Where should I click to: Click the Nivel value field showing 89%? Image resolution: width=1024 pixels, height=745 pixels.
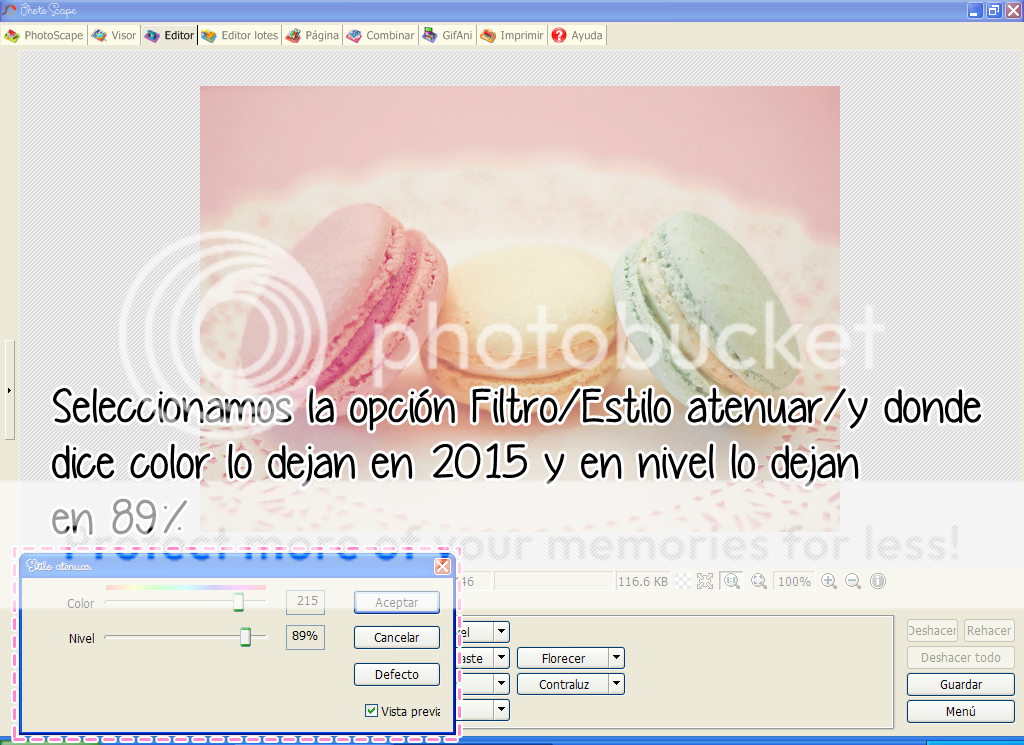point(306,637)
